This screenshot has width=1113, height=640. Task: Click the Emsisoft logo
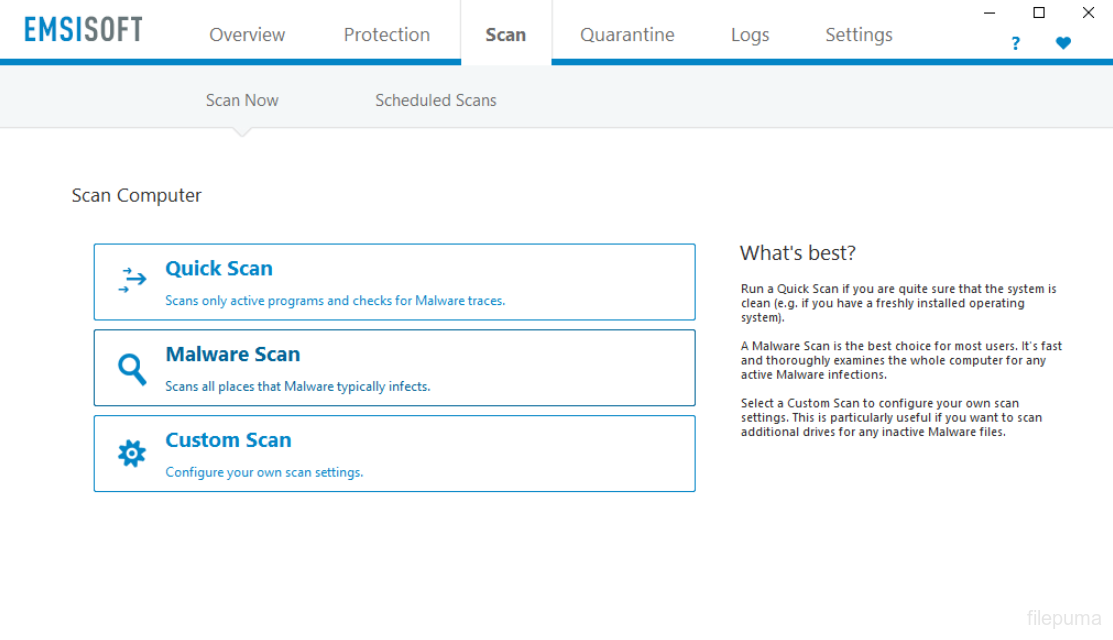pyautogui.click(x=84, y=30)
